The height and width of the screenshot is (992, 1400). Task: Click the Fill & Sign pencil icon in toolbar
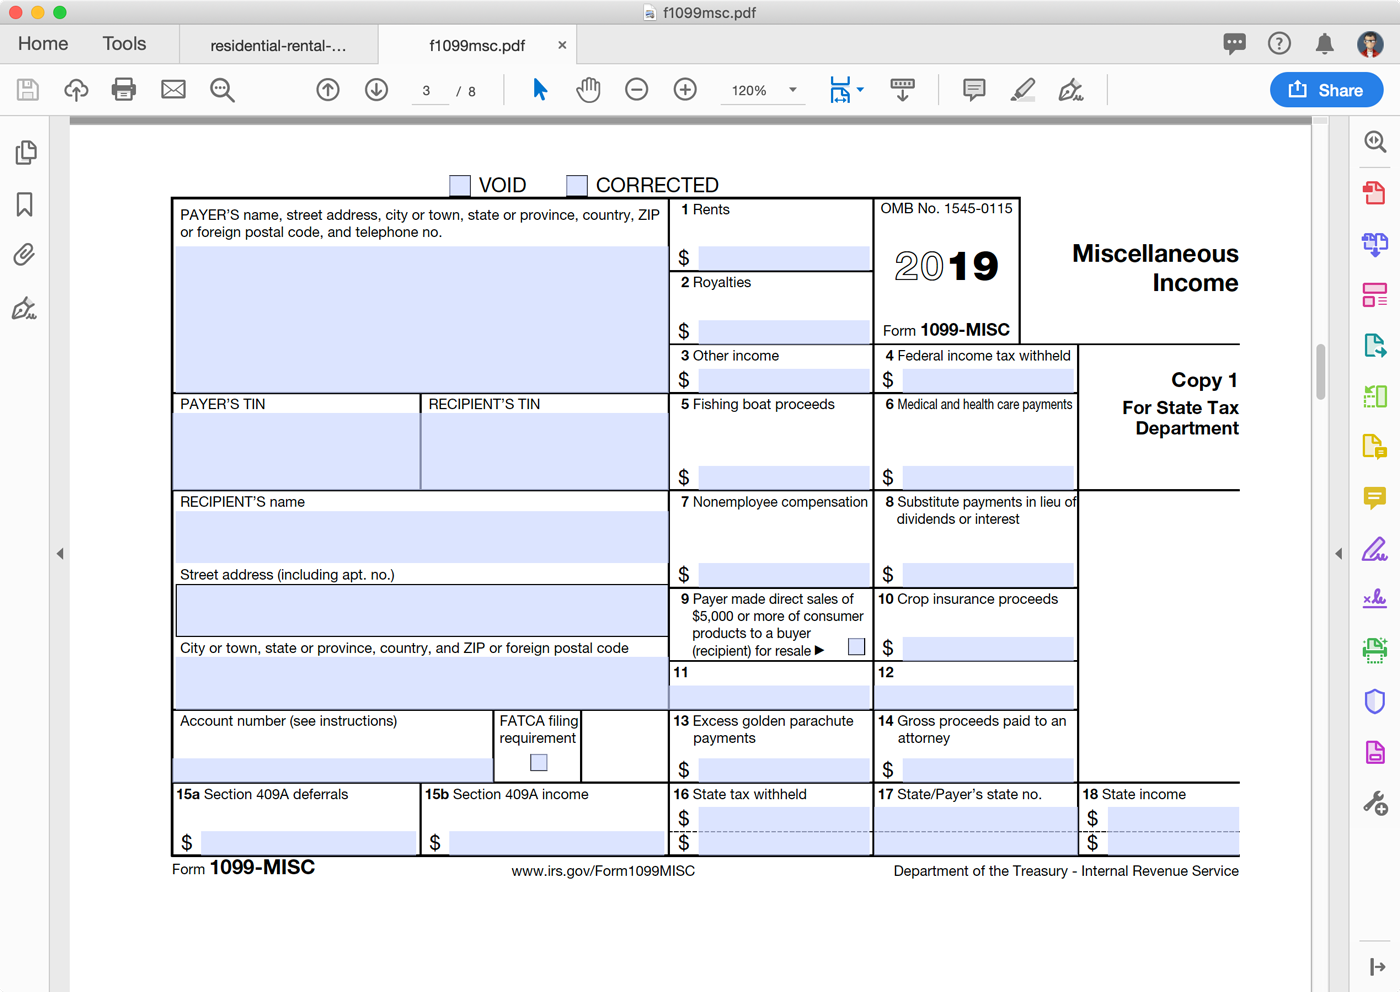[1071, 90]
